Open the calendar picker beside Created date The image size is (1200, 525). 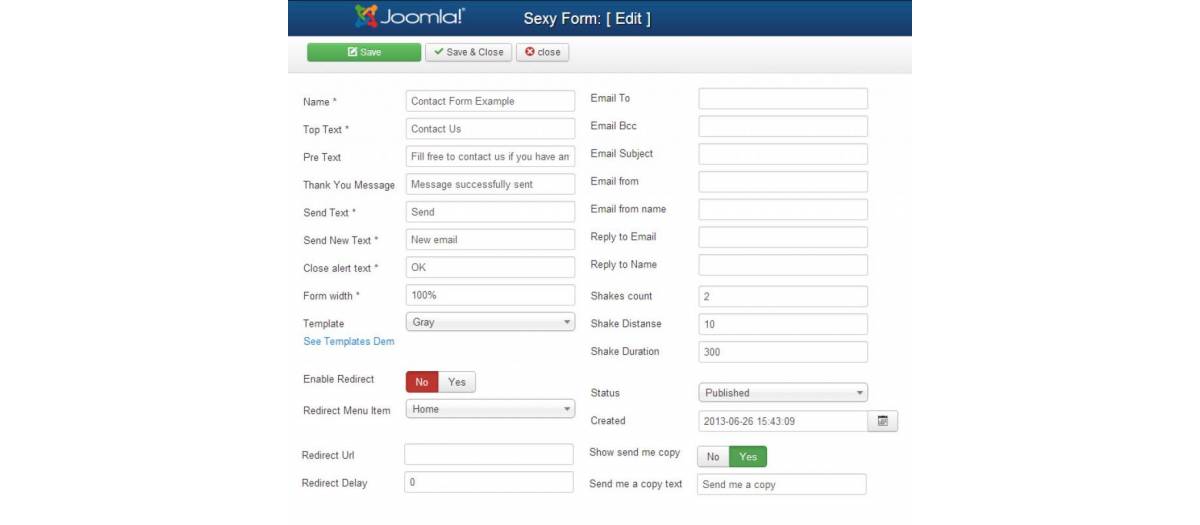coord(883,422)
